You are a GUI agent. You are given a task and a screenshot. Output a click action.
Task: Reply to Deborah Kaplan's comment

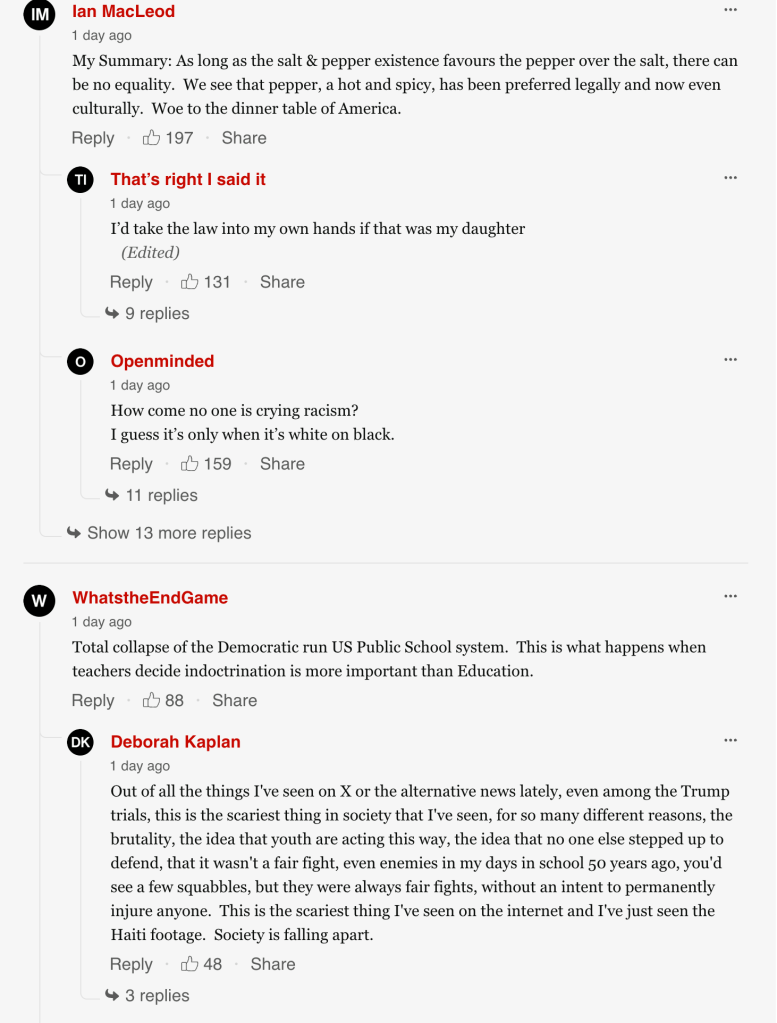point(131,964)
